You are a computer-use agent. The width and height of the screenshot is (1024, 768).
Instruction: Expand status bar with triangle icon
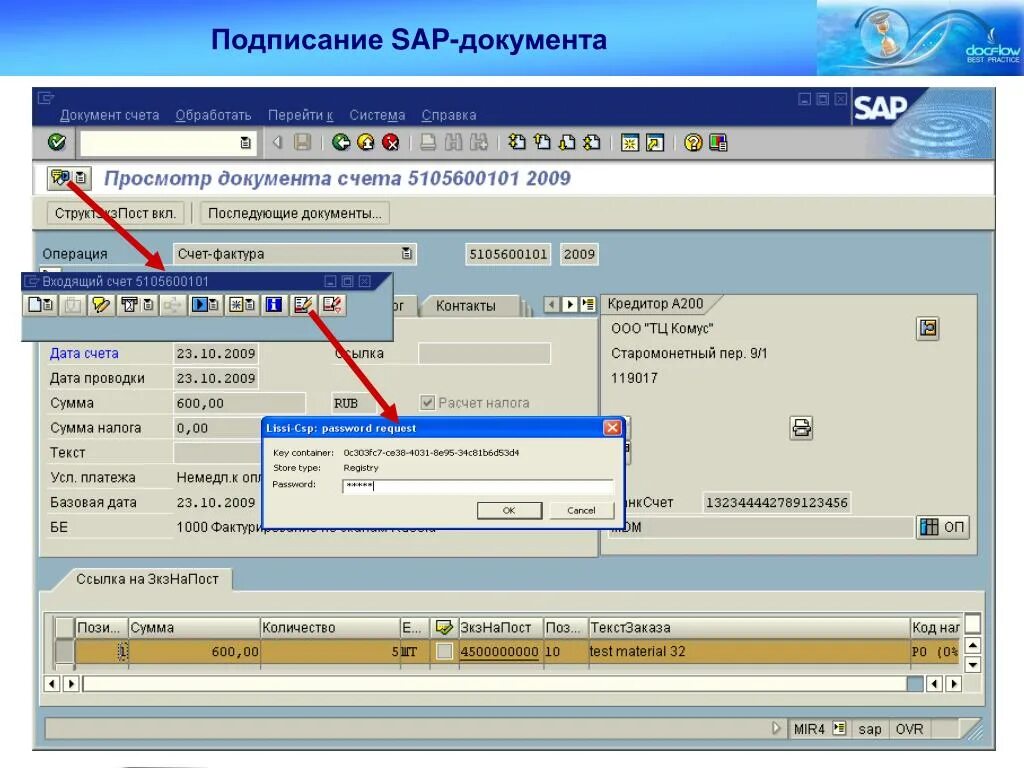coord(775,728)
